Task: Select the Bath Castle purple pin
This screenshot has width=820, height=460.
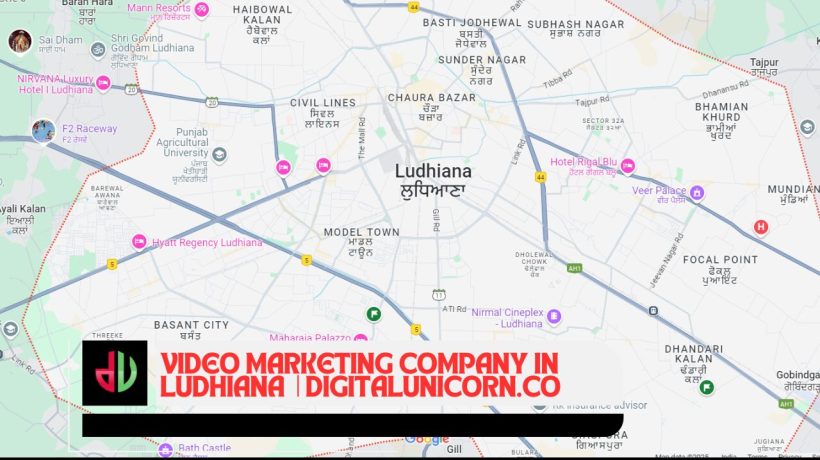Action: (x=165, y=450)
